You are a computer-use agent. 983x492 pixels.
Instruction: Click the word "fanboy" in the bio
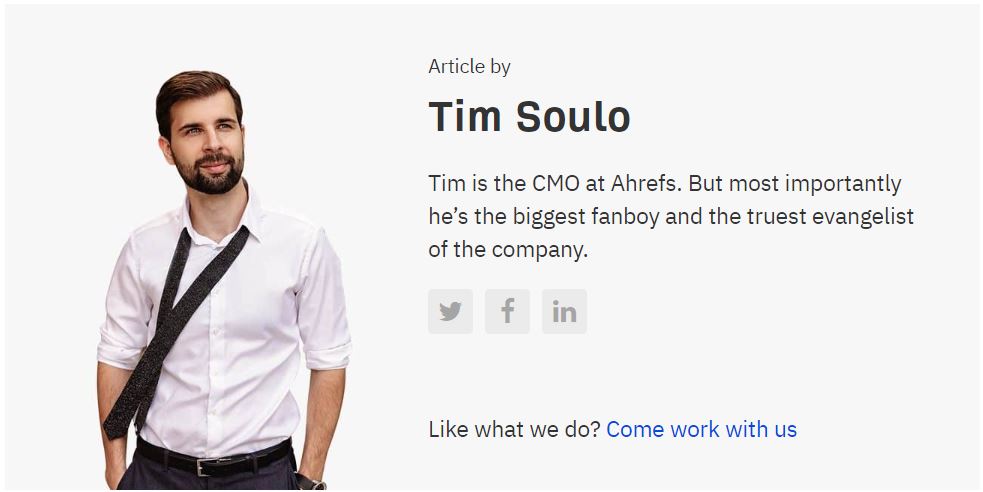621,217
